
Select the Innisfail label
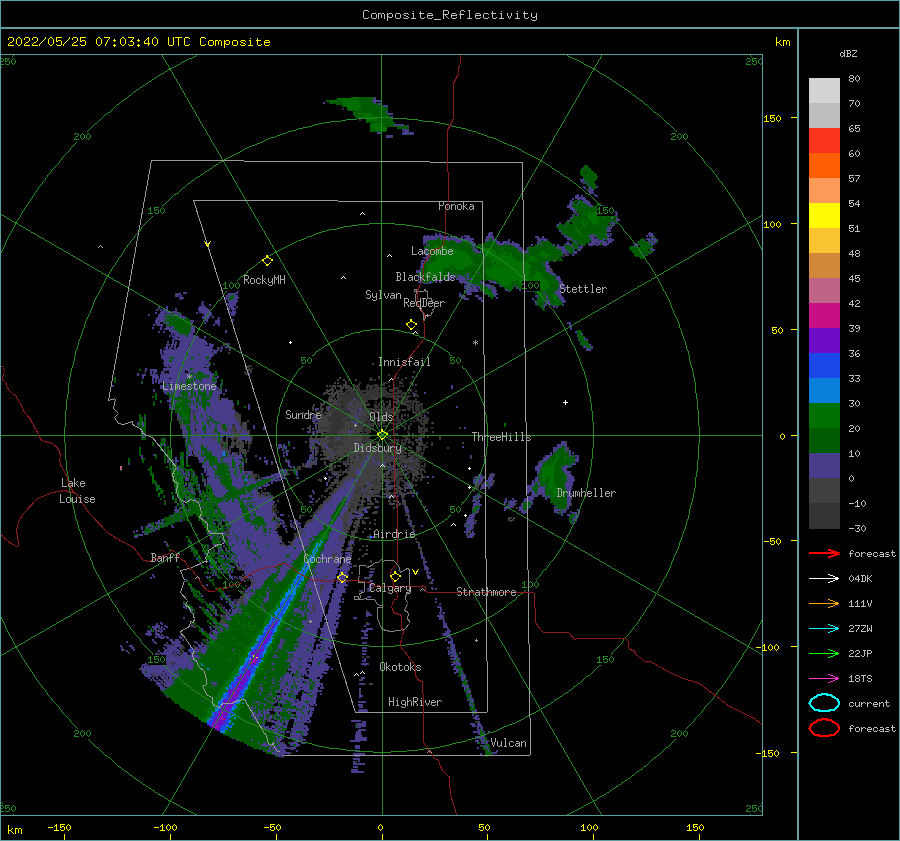404,362
